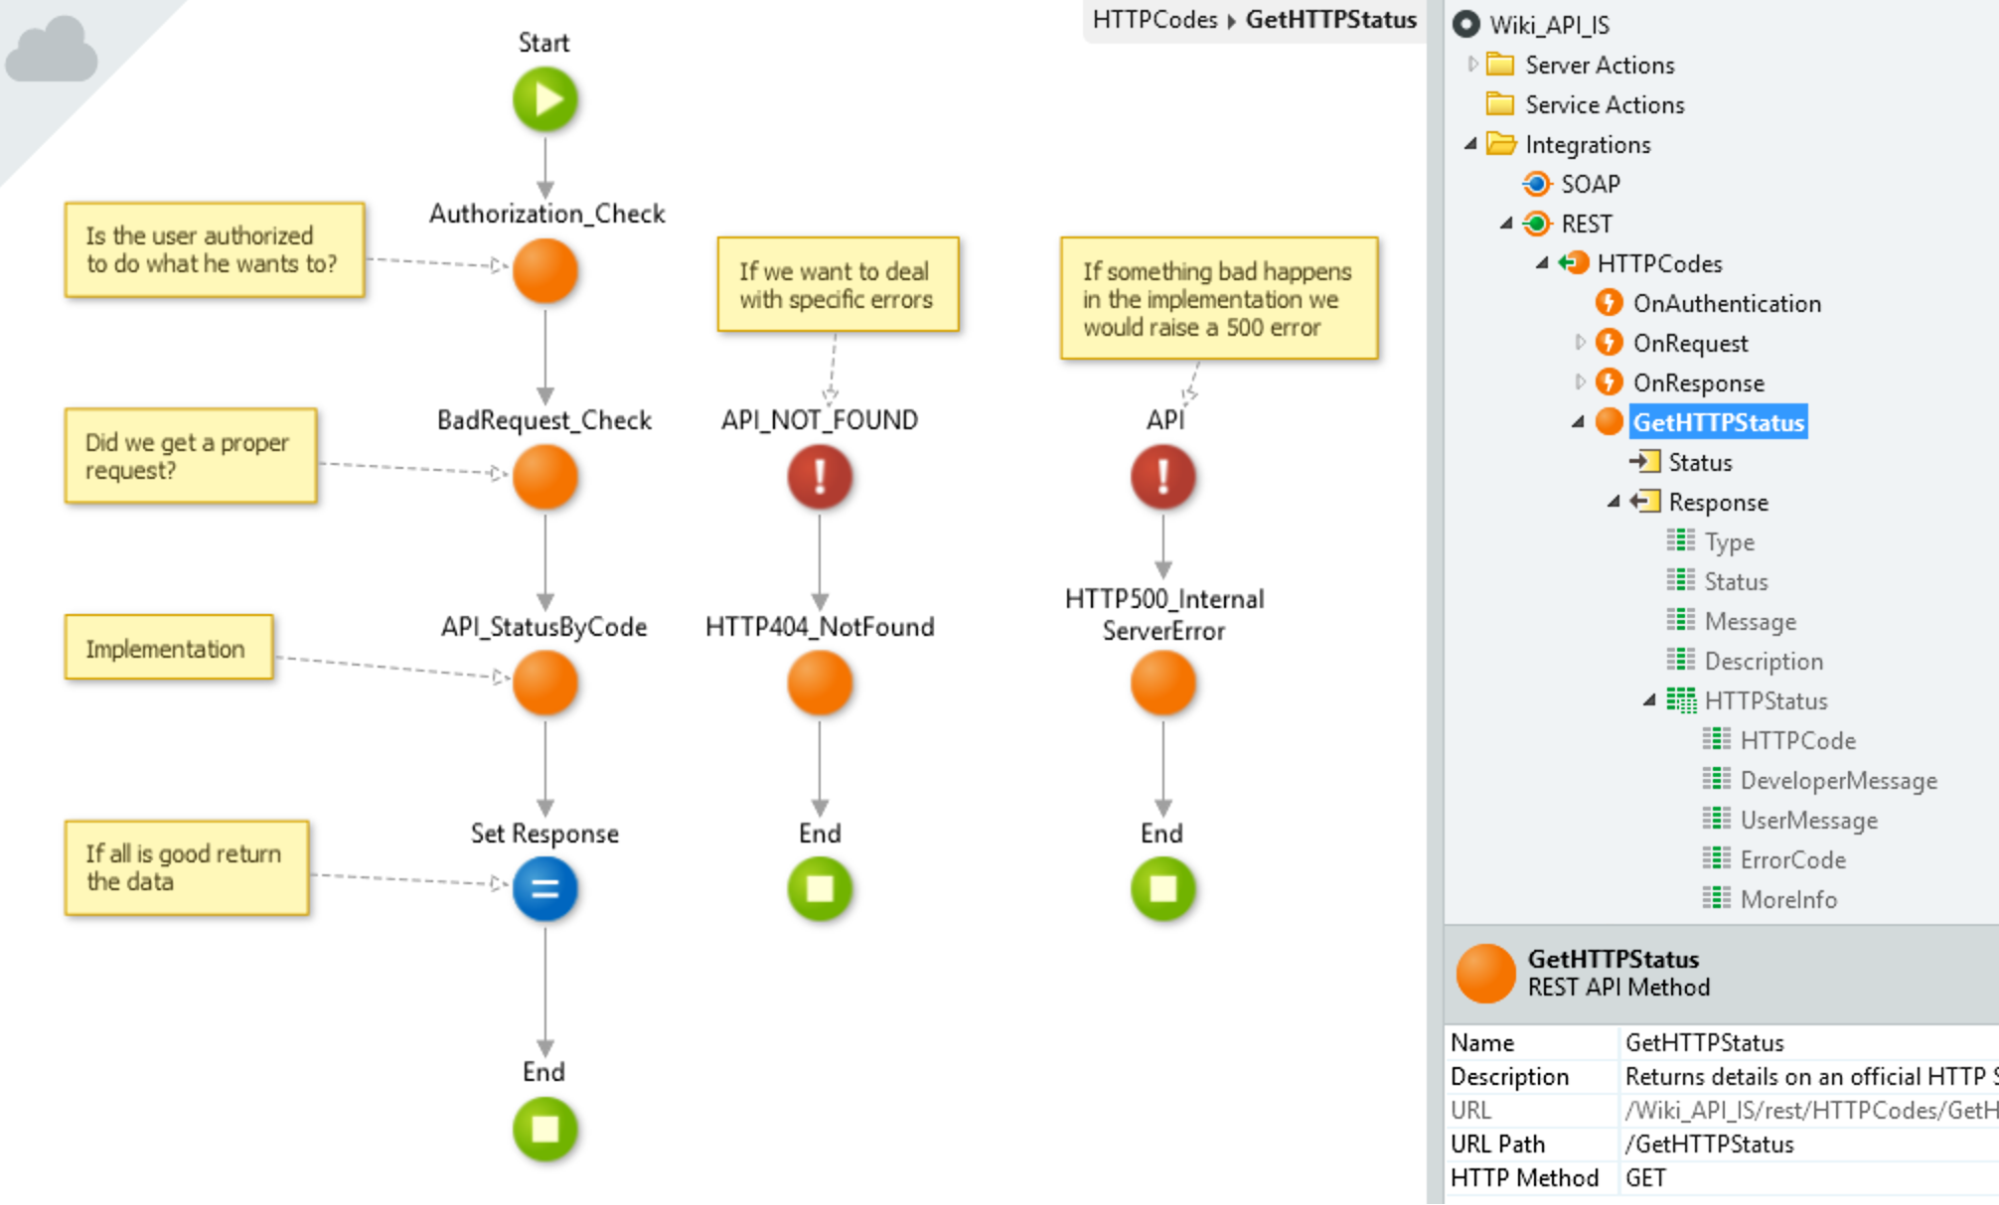The height and width of the screenshot is (1205, 1999).
Task: Click the HTTP500_InternalServerError action node
Action: tap(1163, 684)
